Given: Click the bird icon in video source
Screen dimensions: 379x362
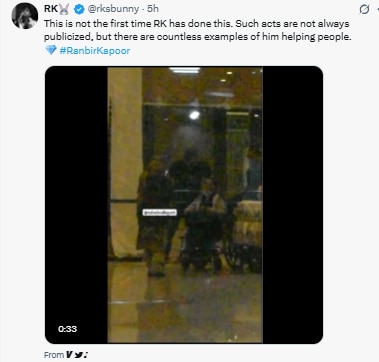Looking at the screenshot, I should point(78,355).
